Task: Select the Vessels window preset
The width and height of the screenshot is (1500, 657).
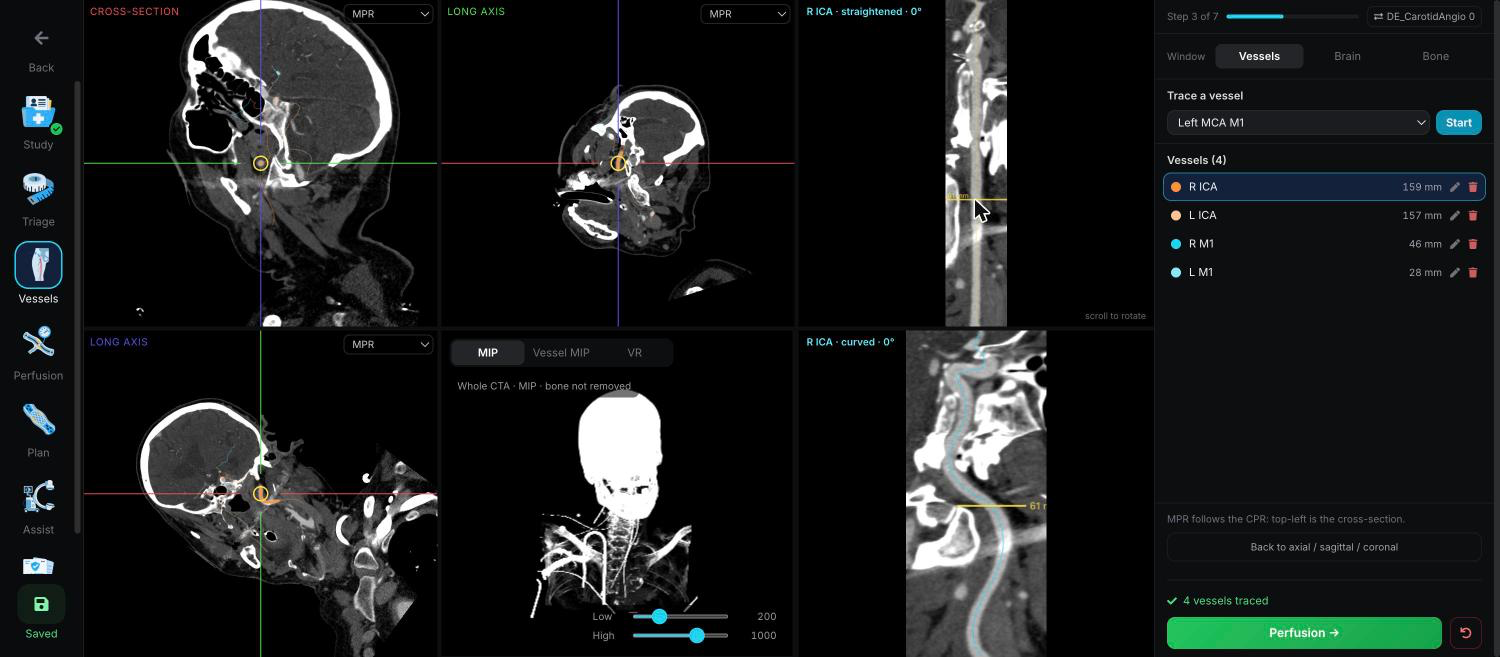Action: pos(1259,56)
